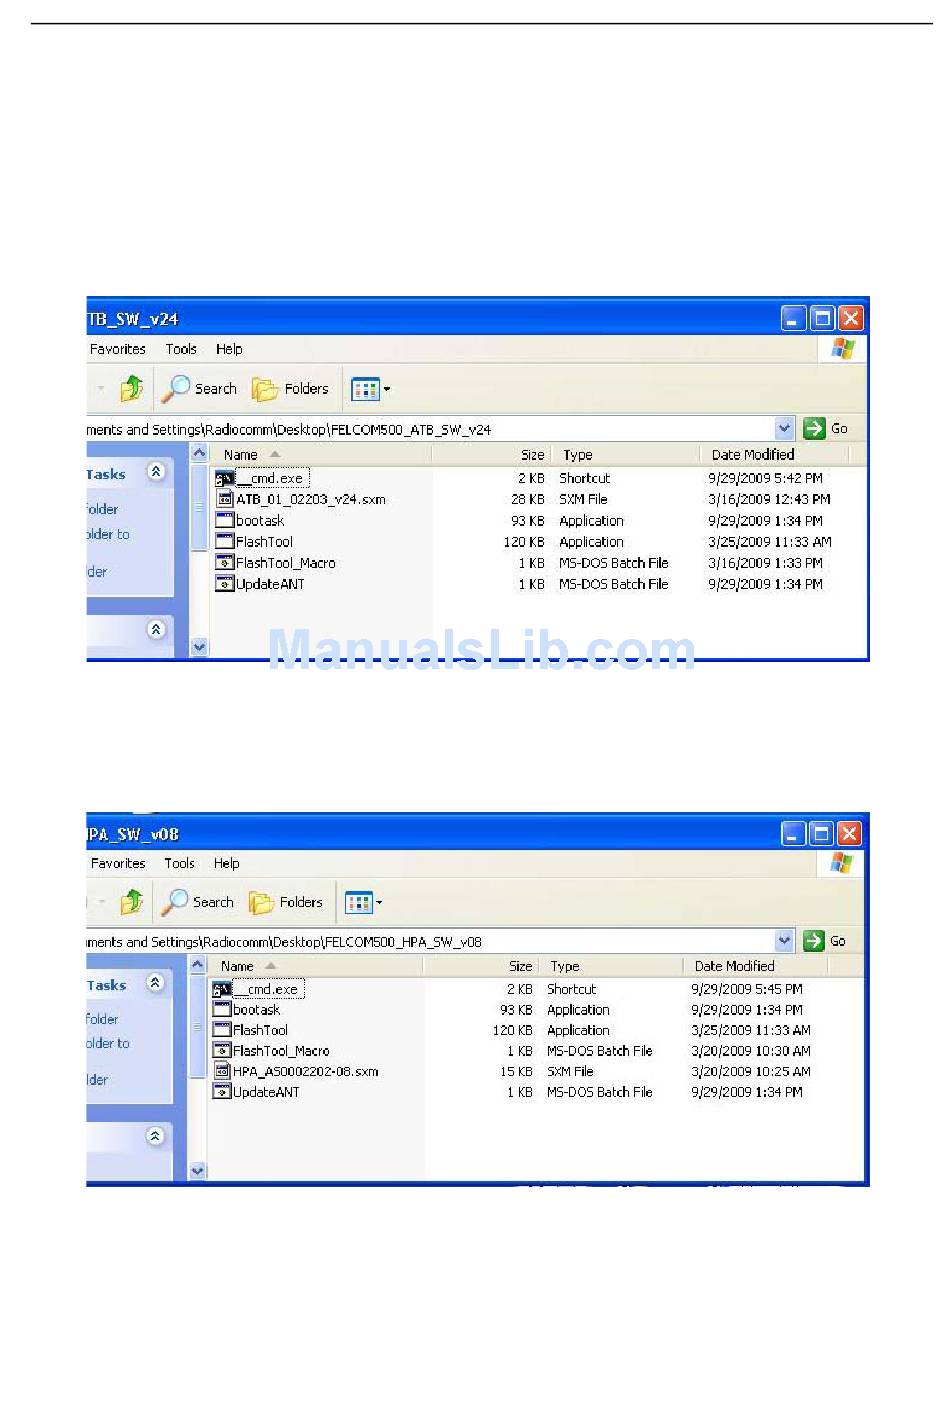This screenshot has height=1409, width=950.
Task: Click "28 KB" size in ATB_SW_v24 window
Action: (x=528, y=499)
